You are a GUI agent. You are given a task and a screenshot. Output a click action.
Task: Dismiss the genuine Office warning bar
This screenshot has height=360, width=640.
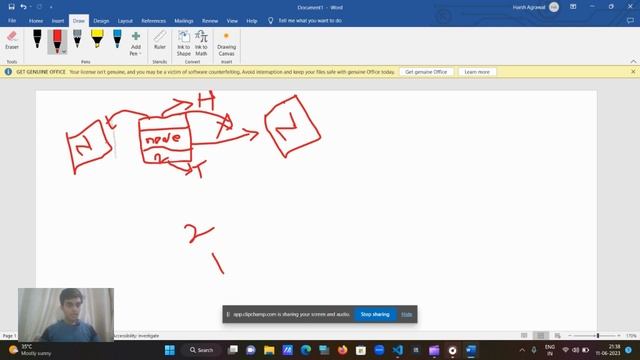pos(633,71)
